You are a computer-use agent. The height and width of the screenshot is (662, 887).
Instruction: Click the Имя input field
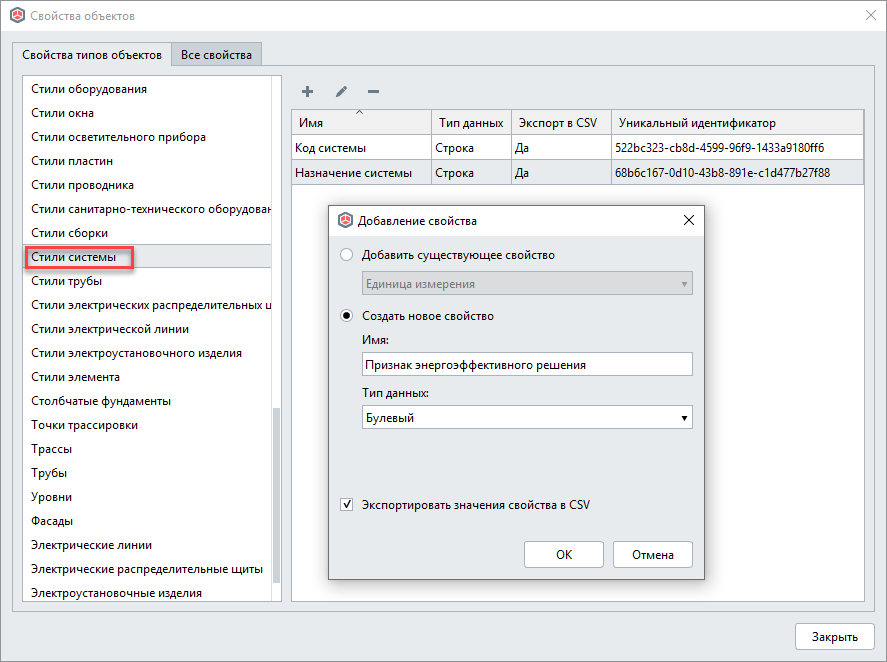point(527,364)
